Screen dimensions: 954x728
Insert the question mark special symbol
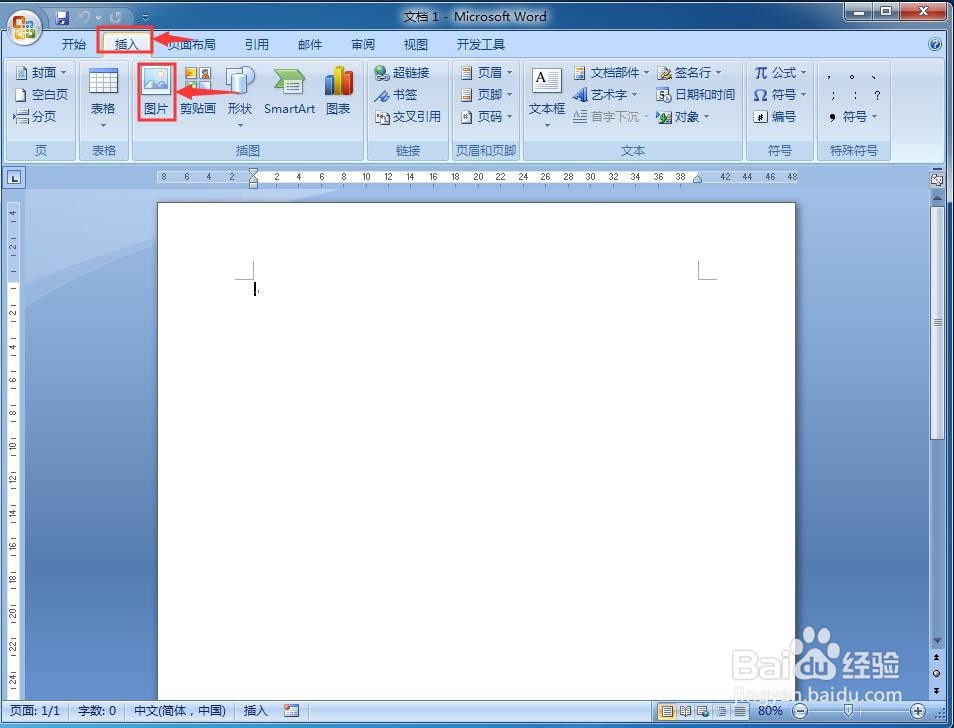pyautogui.click(x=877, y=95)
